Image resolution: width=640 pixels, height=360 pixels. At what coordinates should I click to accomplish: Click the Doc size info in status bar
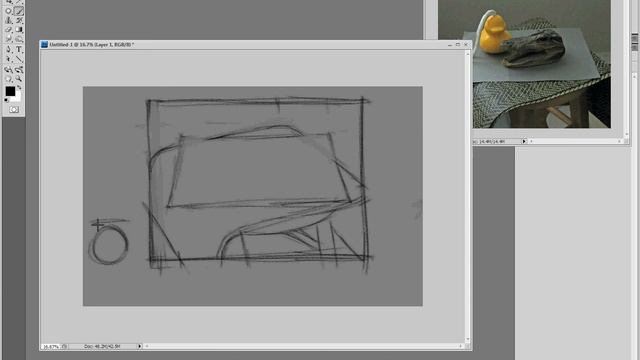pyautogui.click(x=102, y=346)
